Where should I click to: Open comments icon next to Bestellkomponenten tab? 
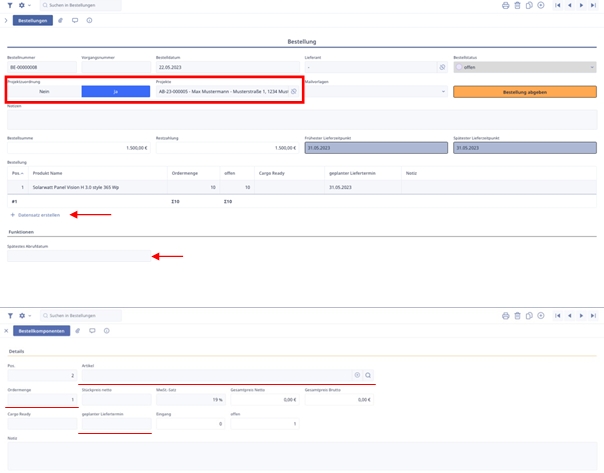tap(92, 331)
